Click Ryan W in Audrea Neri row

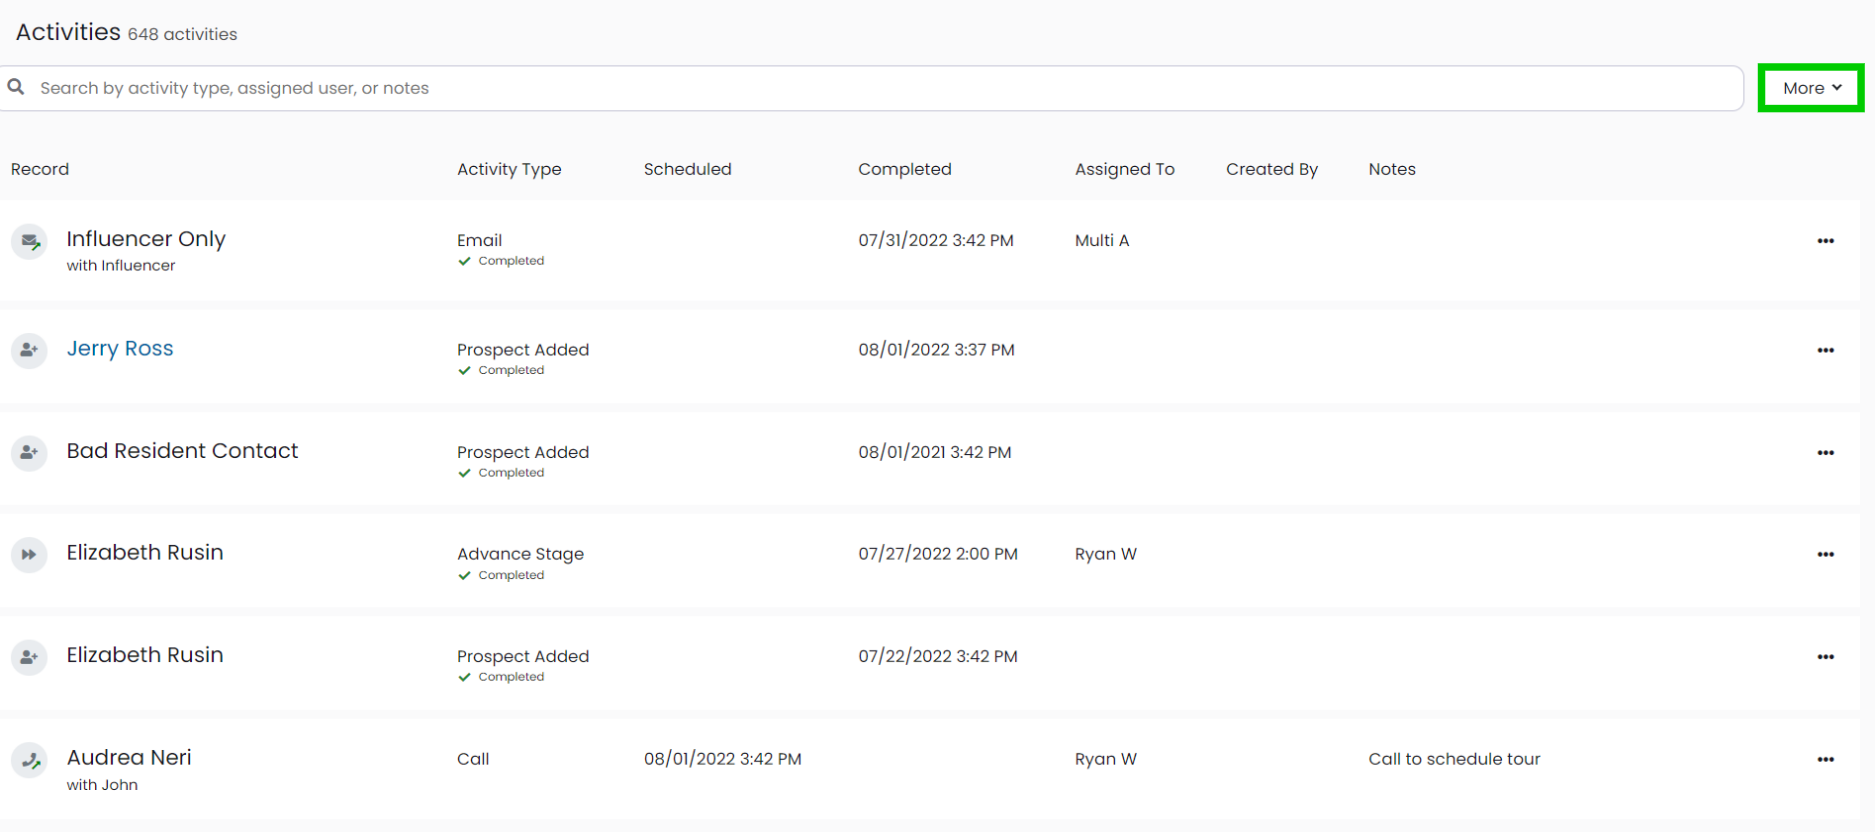[x=1106, y=759]
